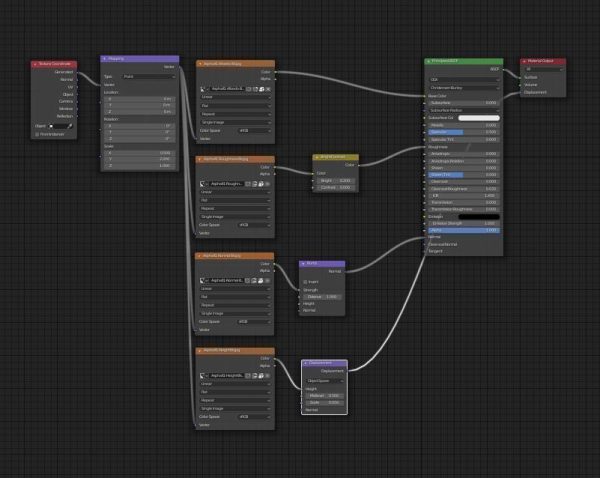Open the Object Space dropdown in the Displacement node
The image size is (600, 478).
324,381
